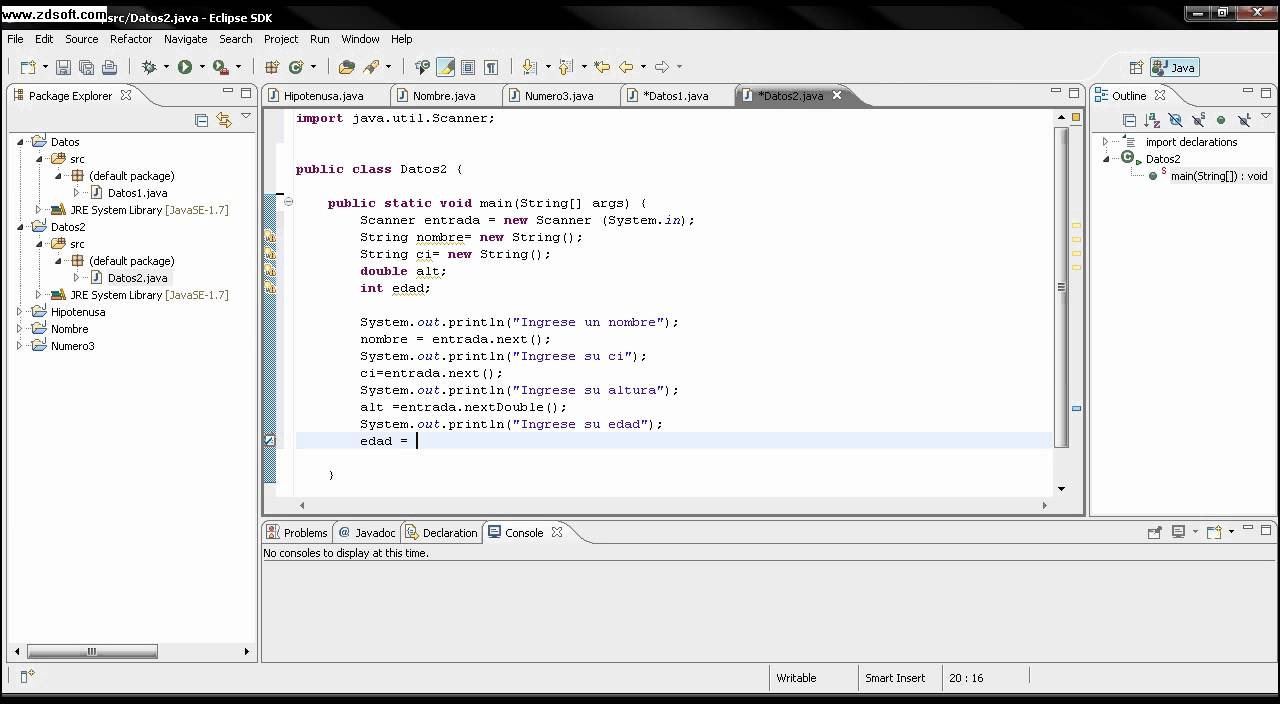Click the Print toolbar icon
This screenshot has height=704, width=1280.
click(x=109, y=67)
